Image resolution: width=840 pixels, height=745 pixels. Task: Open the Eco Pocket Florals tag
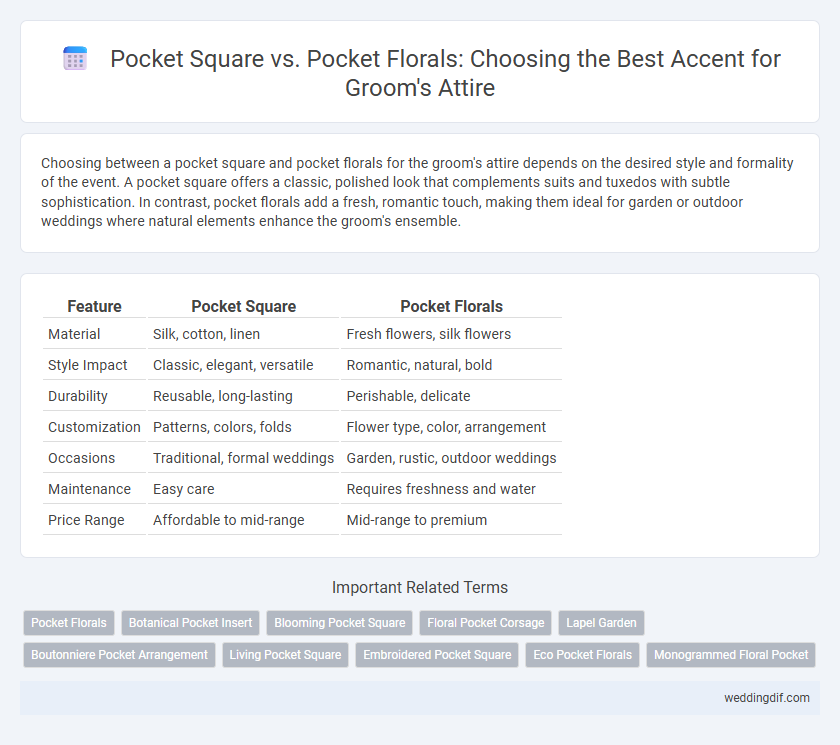pos(582,655)
